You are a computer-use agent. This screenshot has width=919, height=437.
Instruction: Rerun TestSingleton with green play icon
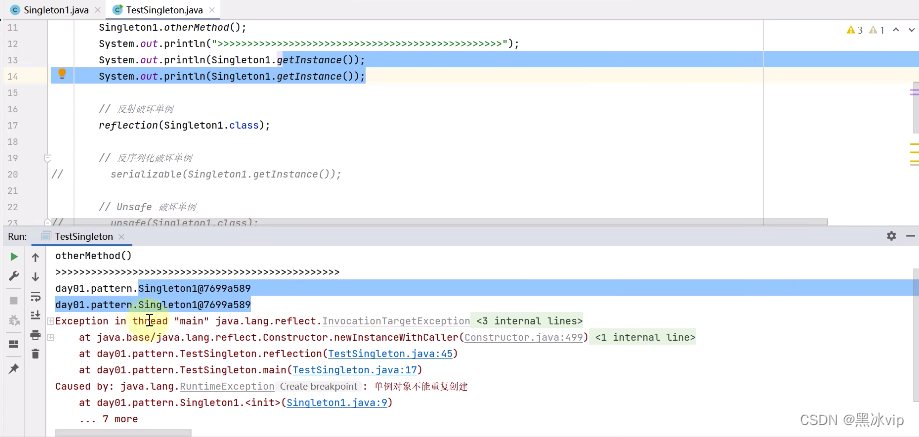tap(14, 257)
